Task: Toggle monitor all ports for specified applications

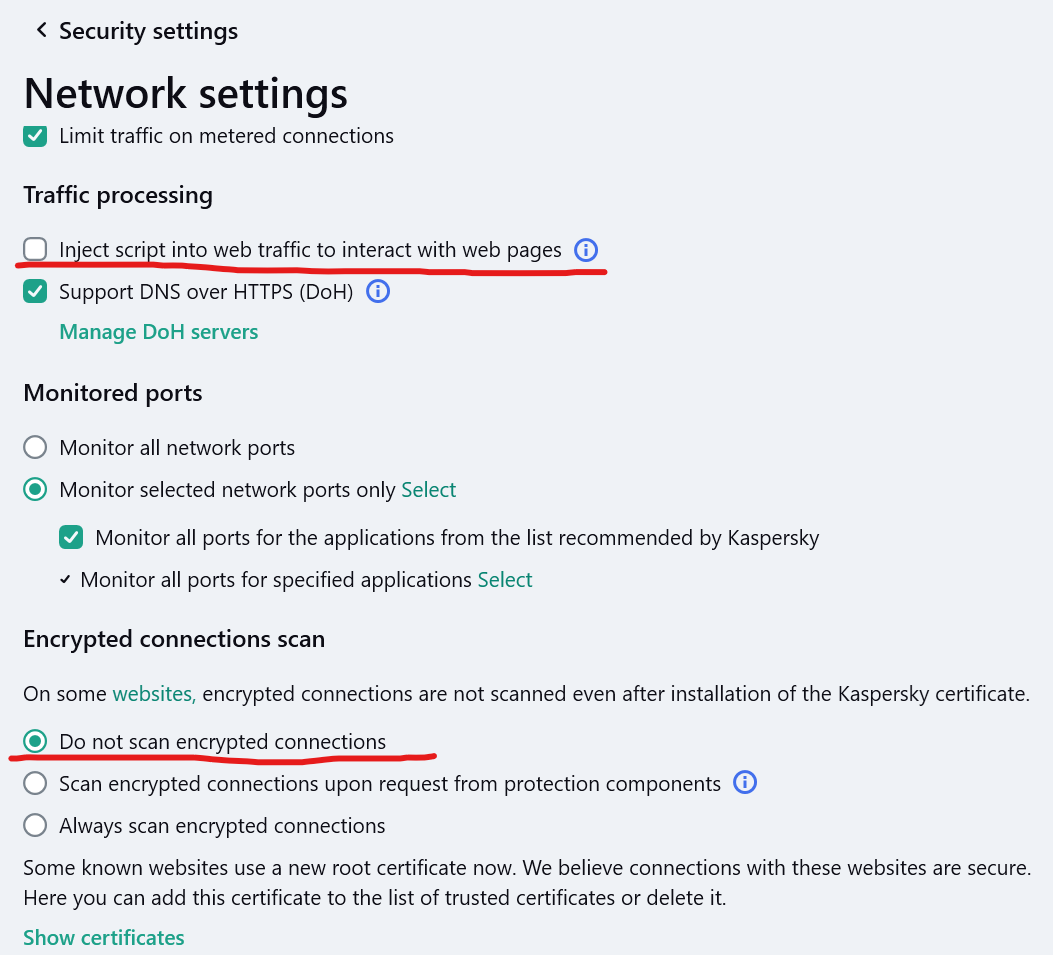Action: click(x=64, y=579)
